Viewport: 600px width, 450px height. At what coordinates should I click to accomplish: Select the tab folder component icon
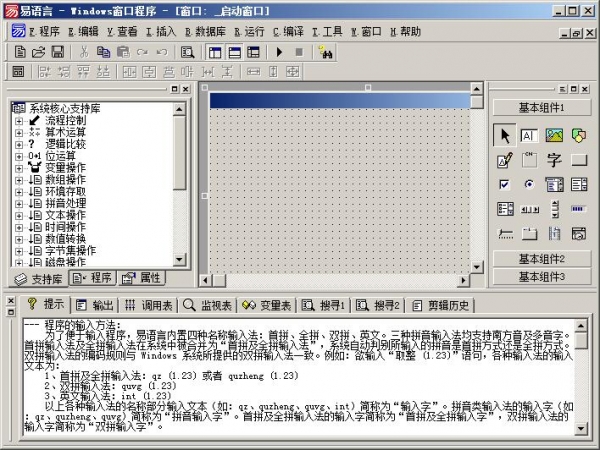(x=530, y=233)
